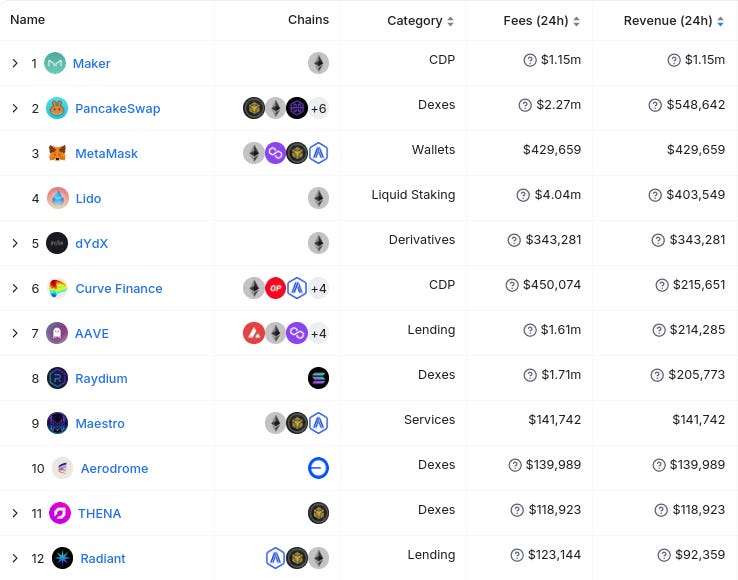The height and width of the screenshot is (580, 738).
Task: Click the Avalanche chain icon in AAVE row
Action: point(254,333)
